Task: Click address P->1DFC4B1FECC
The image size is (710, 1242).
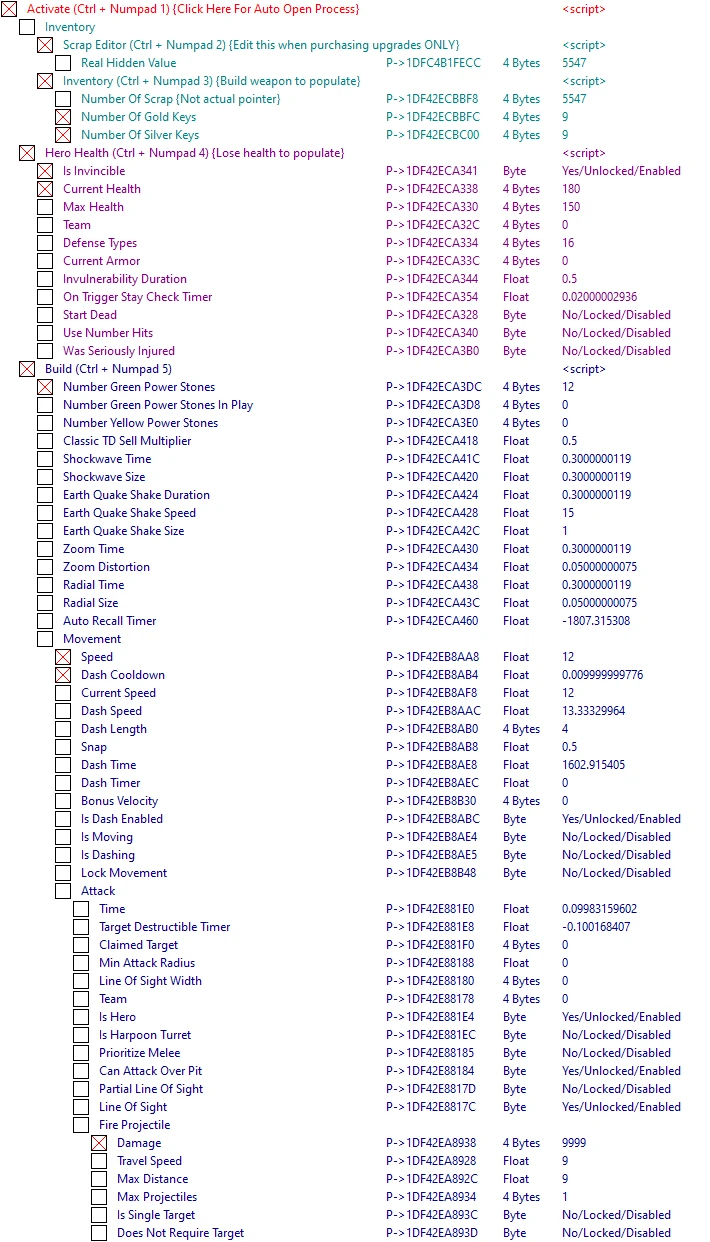Action: [433, 63]
